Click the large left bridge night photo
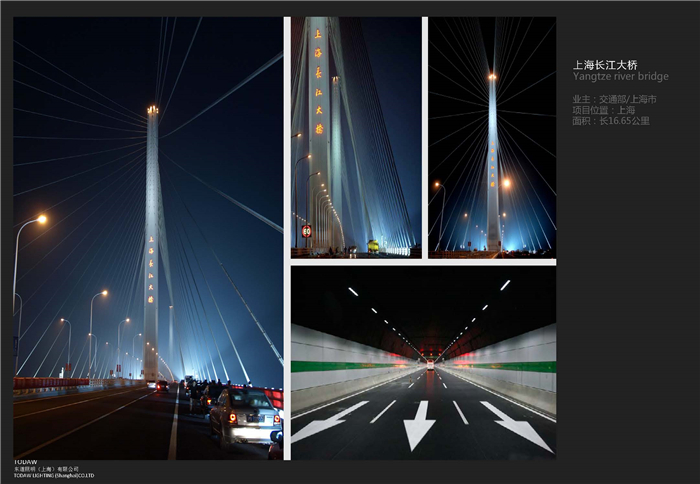 tap(148, 238)
